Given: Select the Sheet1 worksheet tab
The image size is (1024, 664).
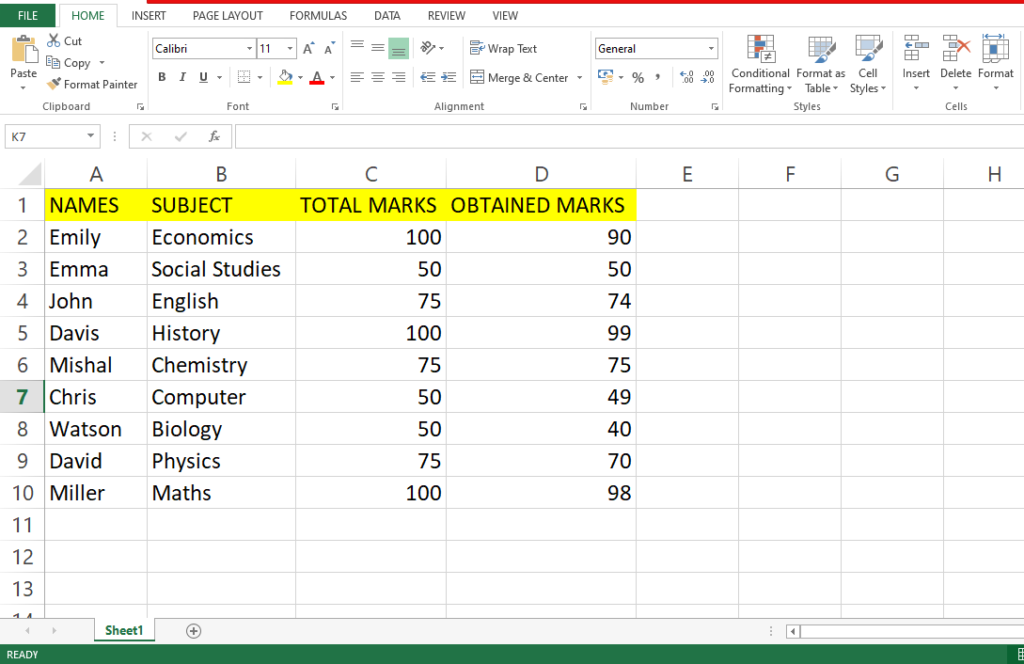Looking at the screenshot, I should (123, 630).
